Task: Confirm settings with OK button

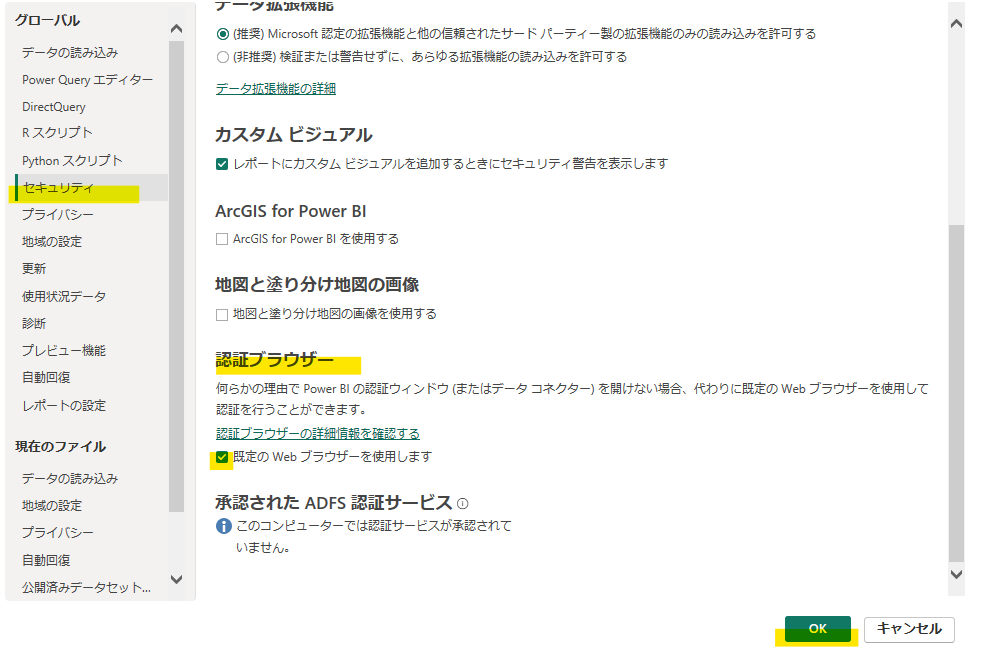Action: click(x=817, y=629)
